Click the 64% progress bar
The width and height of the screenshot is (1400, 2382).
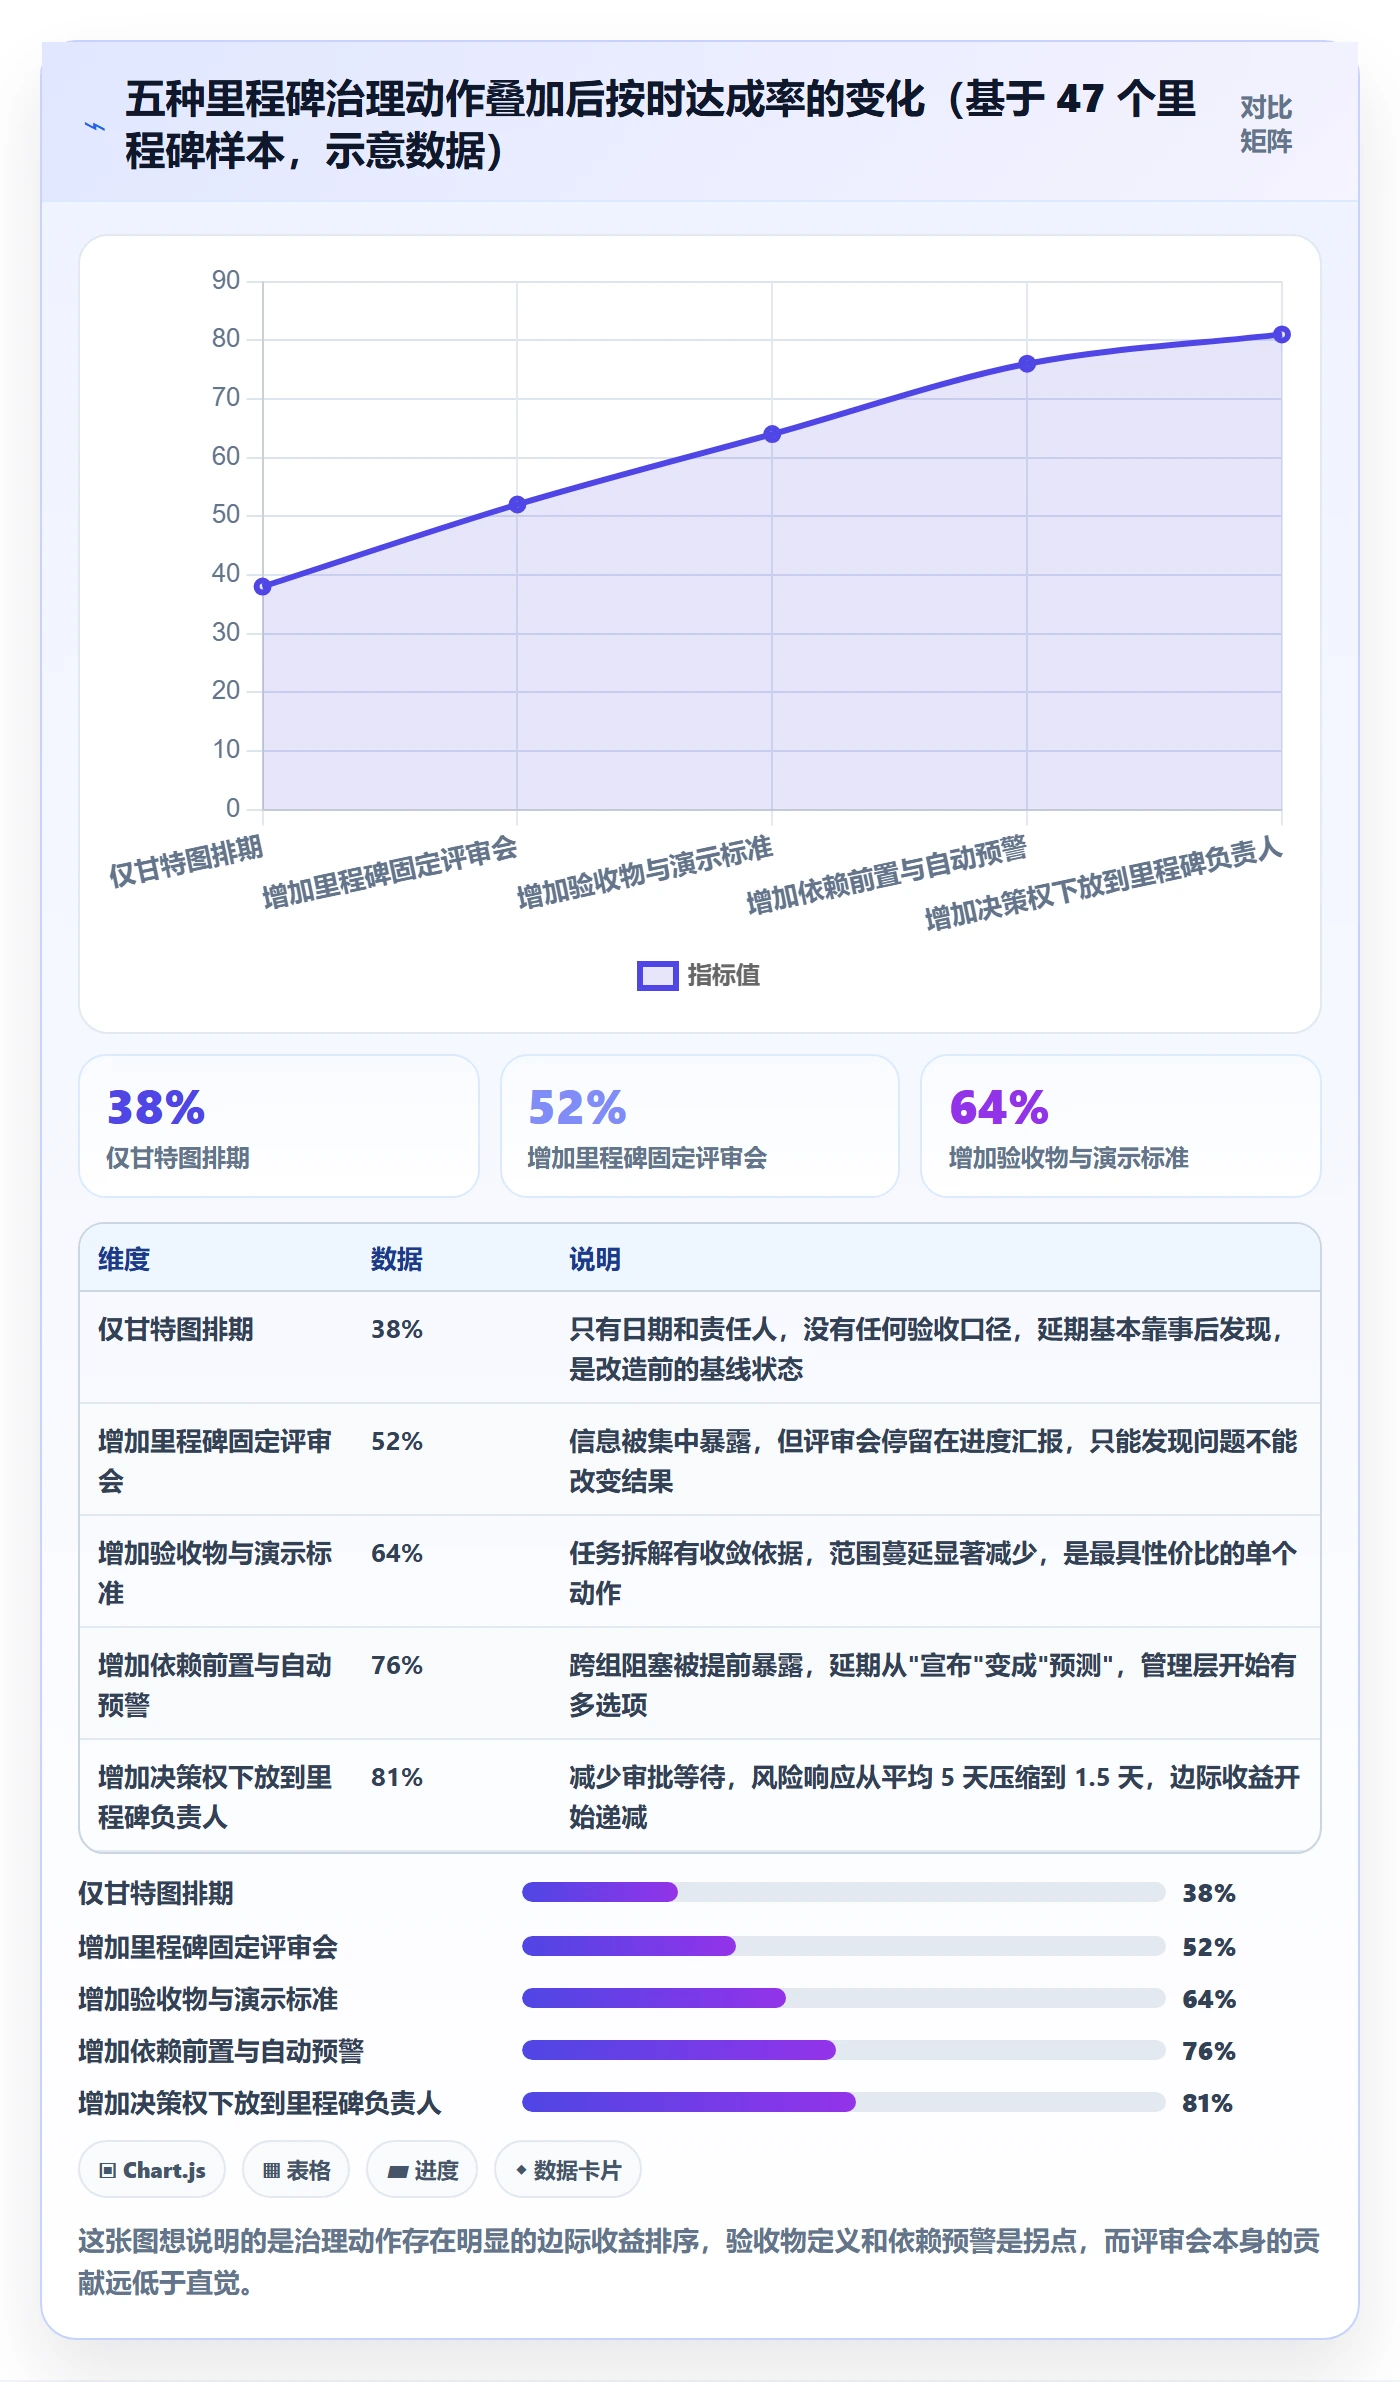(844, 1998)
